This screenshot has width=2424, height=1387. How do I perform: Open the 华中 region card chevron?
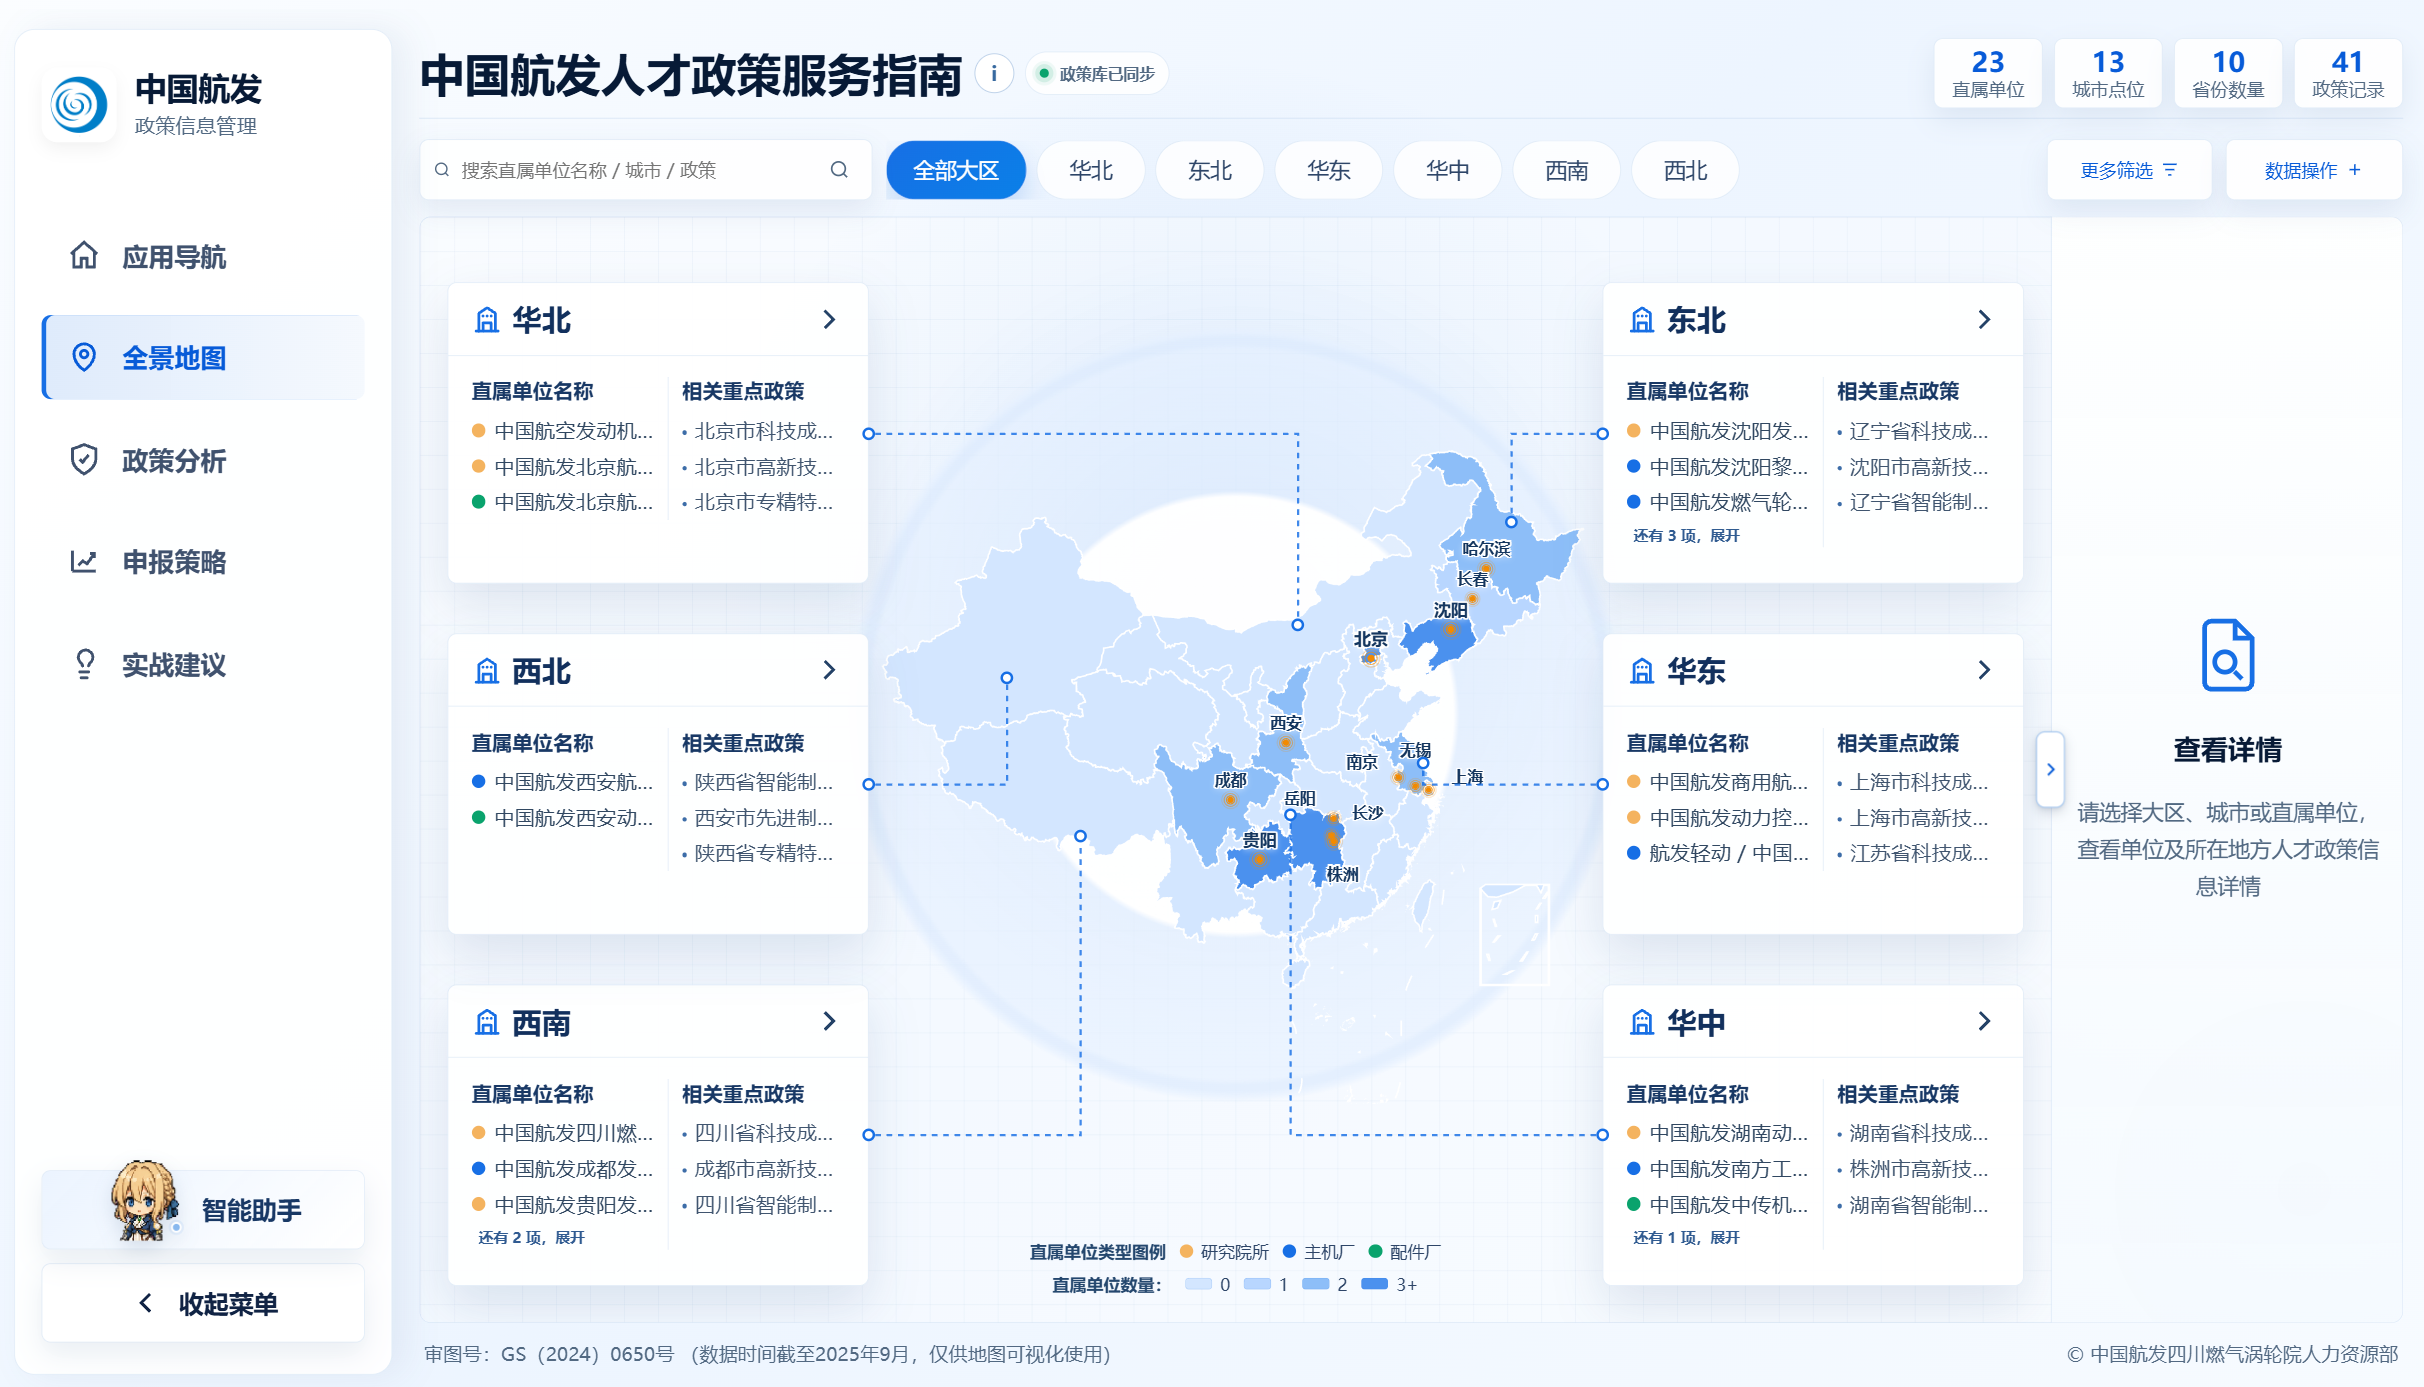[x=1984, y=1021]
